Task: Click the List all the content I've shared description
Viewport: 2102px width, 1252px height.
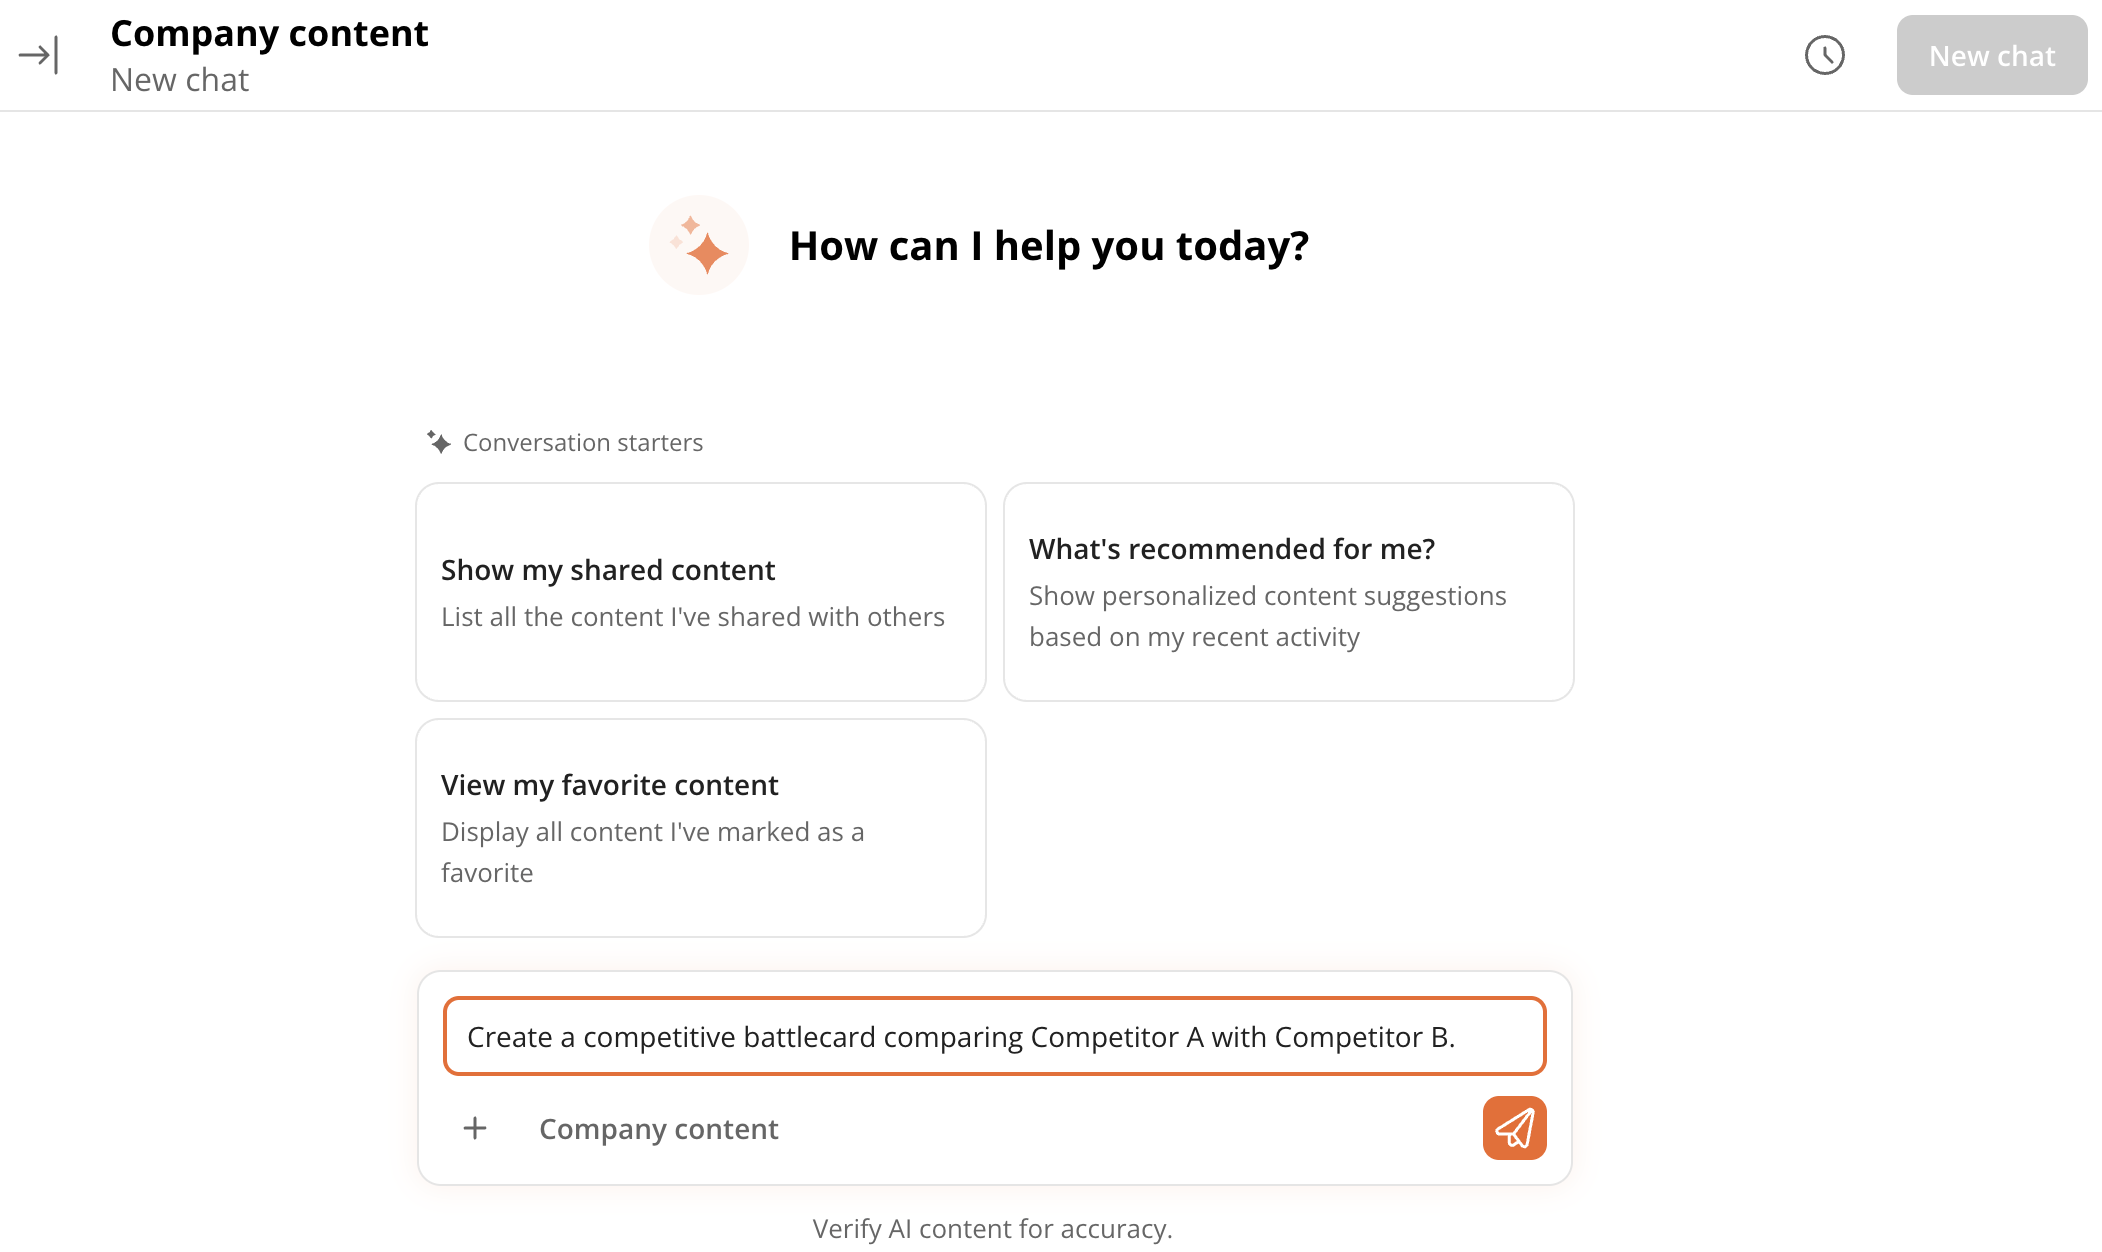Action: 693,617
